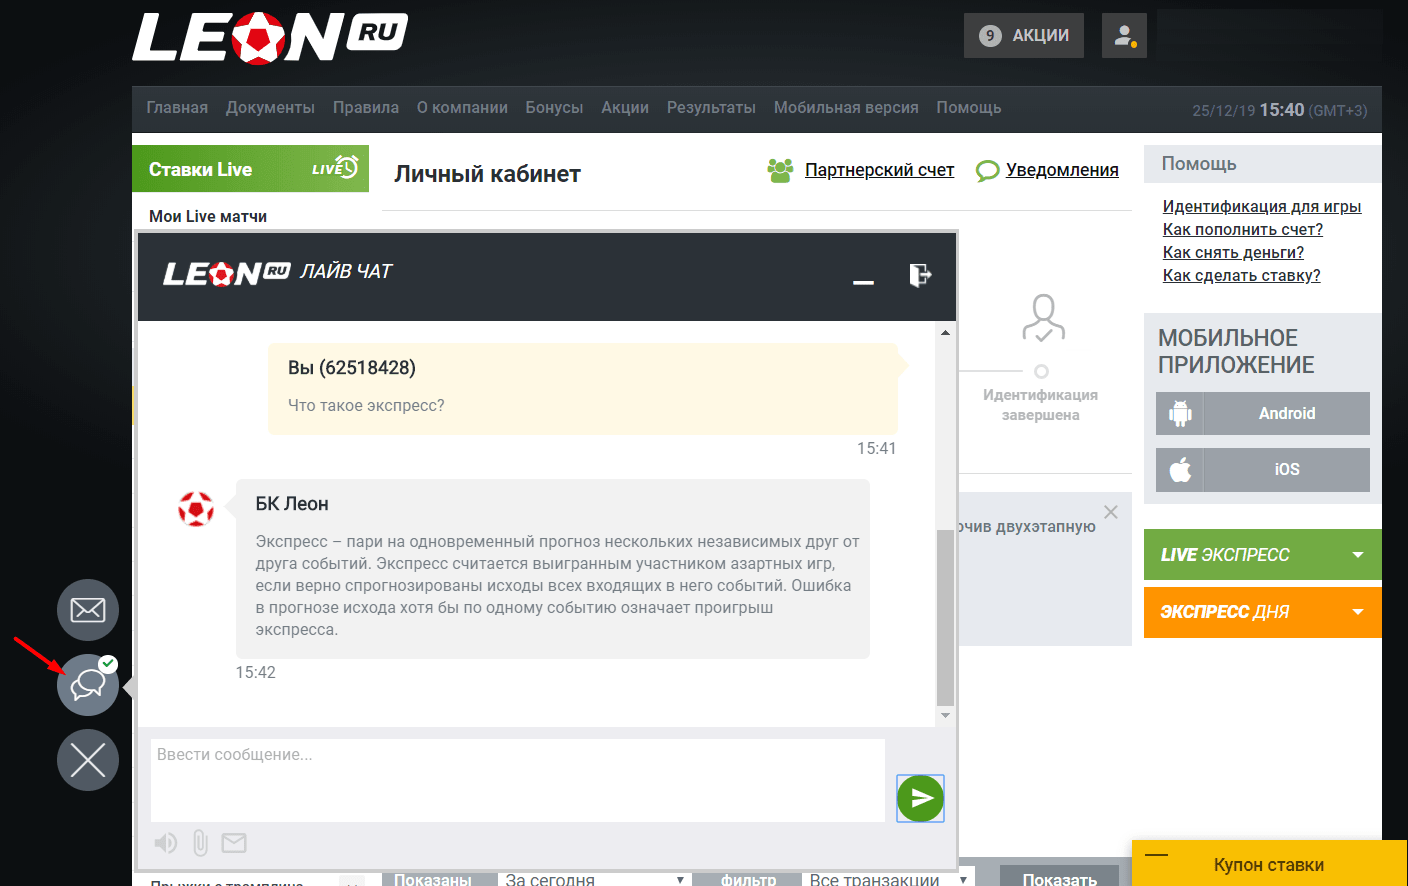Click the Мои Live матчи heading
1408x886 pixels.
pos(208,216)
